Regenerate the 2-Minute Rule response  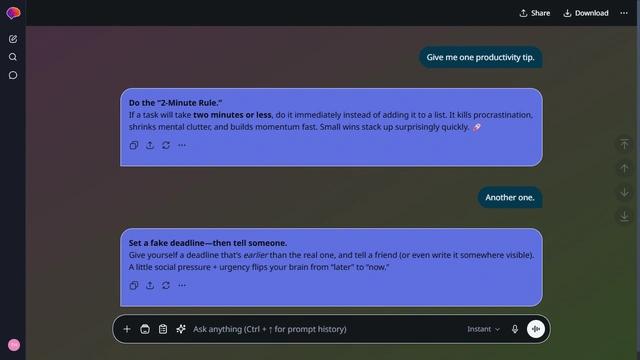pos(166,145)
